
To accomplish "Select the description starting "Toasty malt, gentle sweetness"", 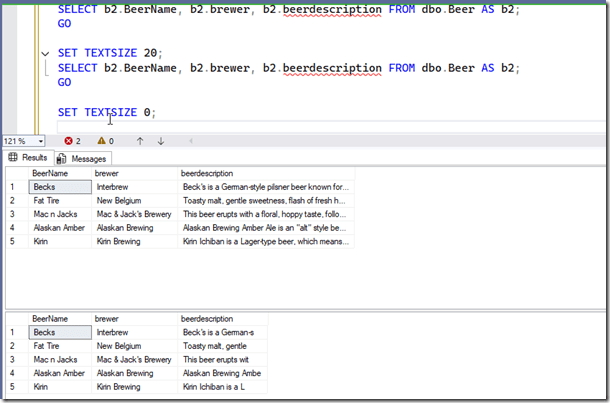I will click(x=266, y=201).
